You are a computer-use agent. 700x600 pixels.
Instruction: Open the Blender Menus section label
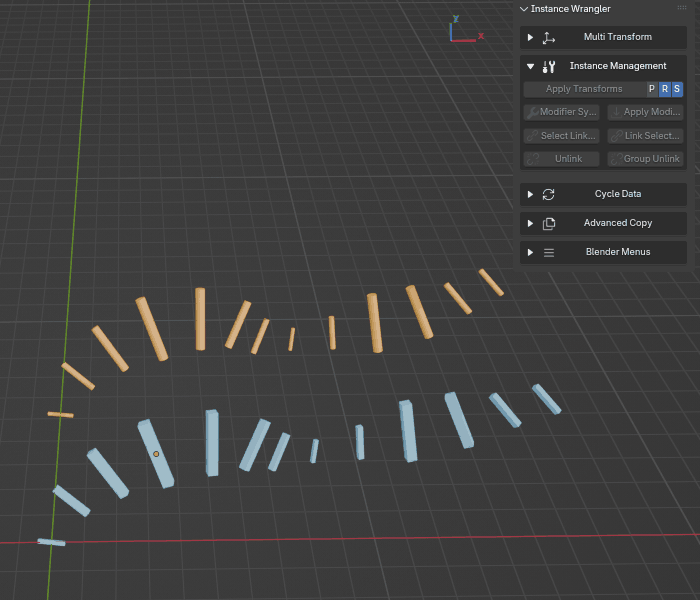[x=618, y=252]
